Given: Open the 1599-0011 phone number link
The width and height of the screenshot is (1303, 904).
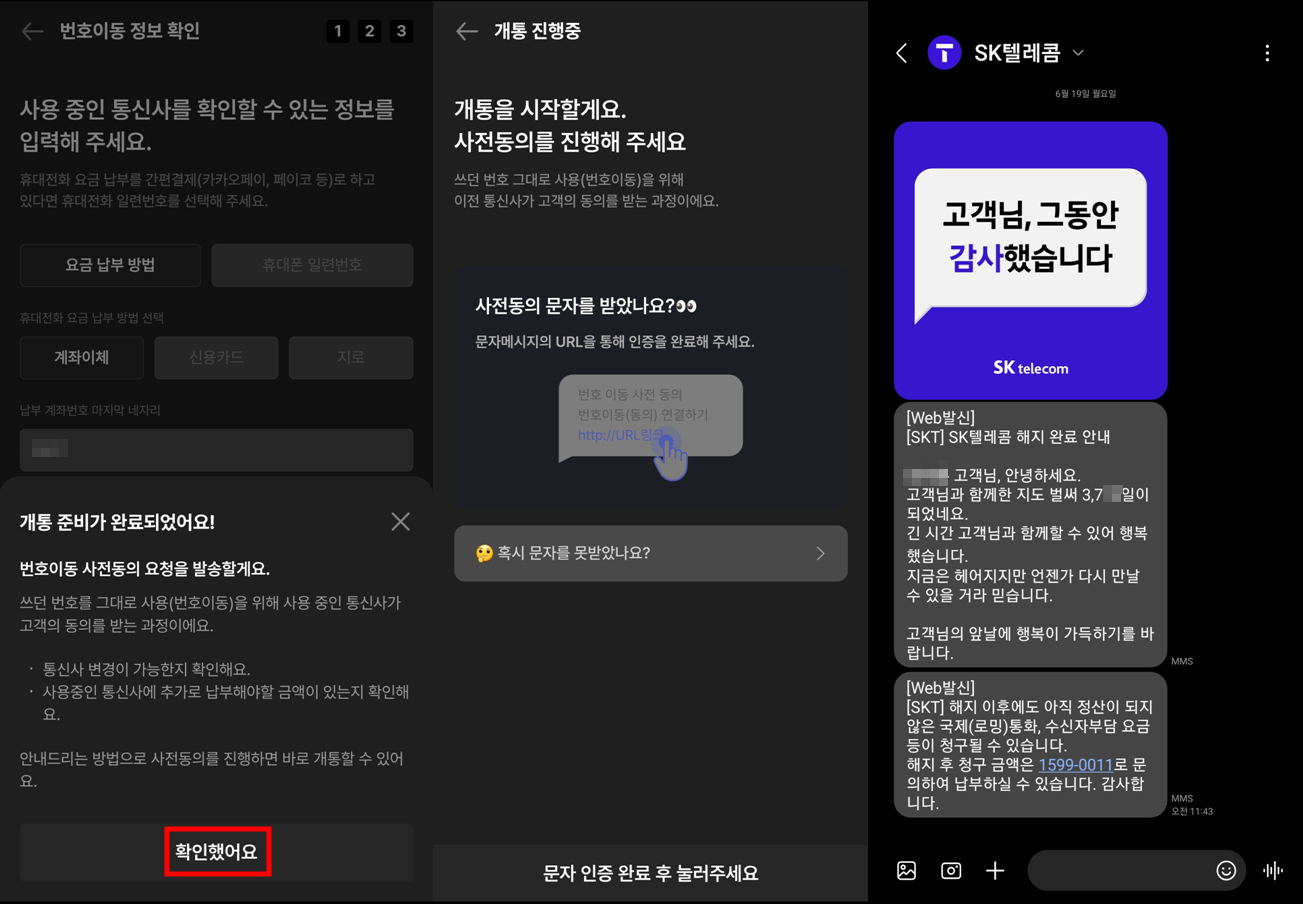Looking at the screenshot, I should click(x=1076, y=765).
